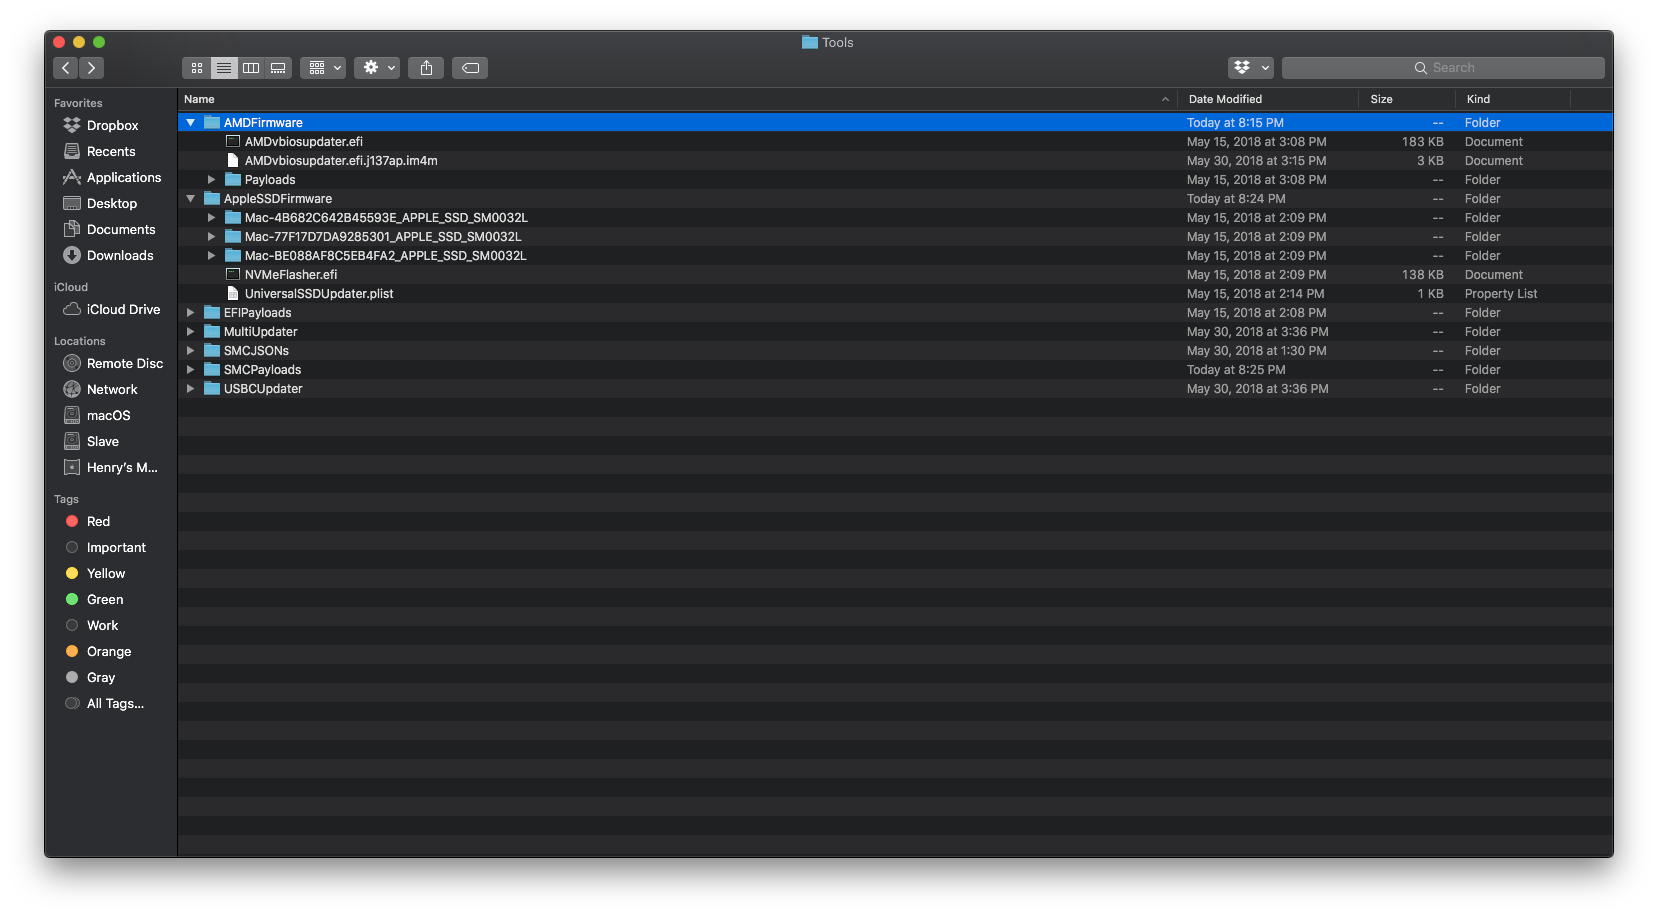Image resolution: width=1658 pixels, height=916 pixels.
Task: Select Remote Disc location
Action: (x=124, y=364)
